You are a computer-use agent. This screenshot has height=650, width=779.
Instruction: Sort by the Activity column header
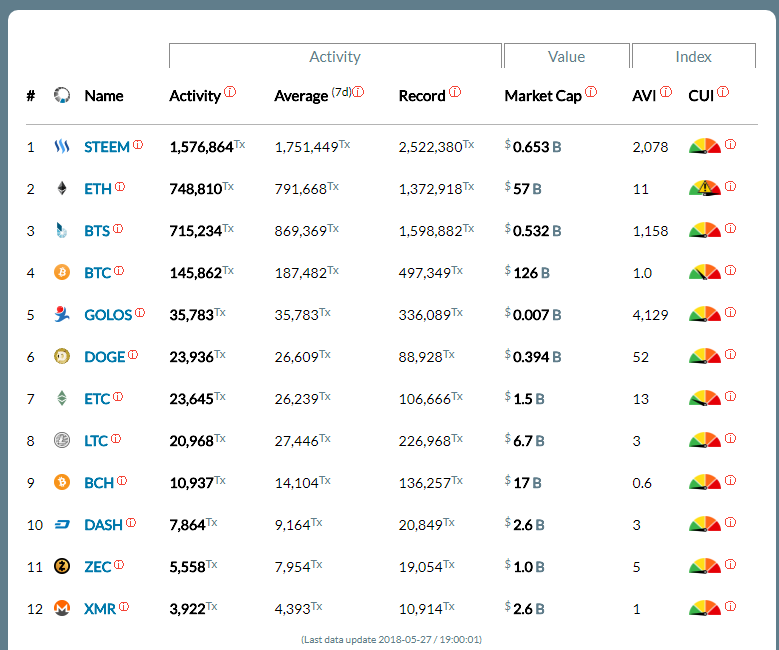[195, 95]
